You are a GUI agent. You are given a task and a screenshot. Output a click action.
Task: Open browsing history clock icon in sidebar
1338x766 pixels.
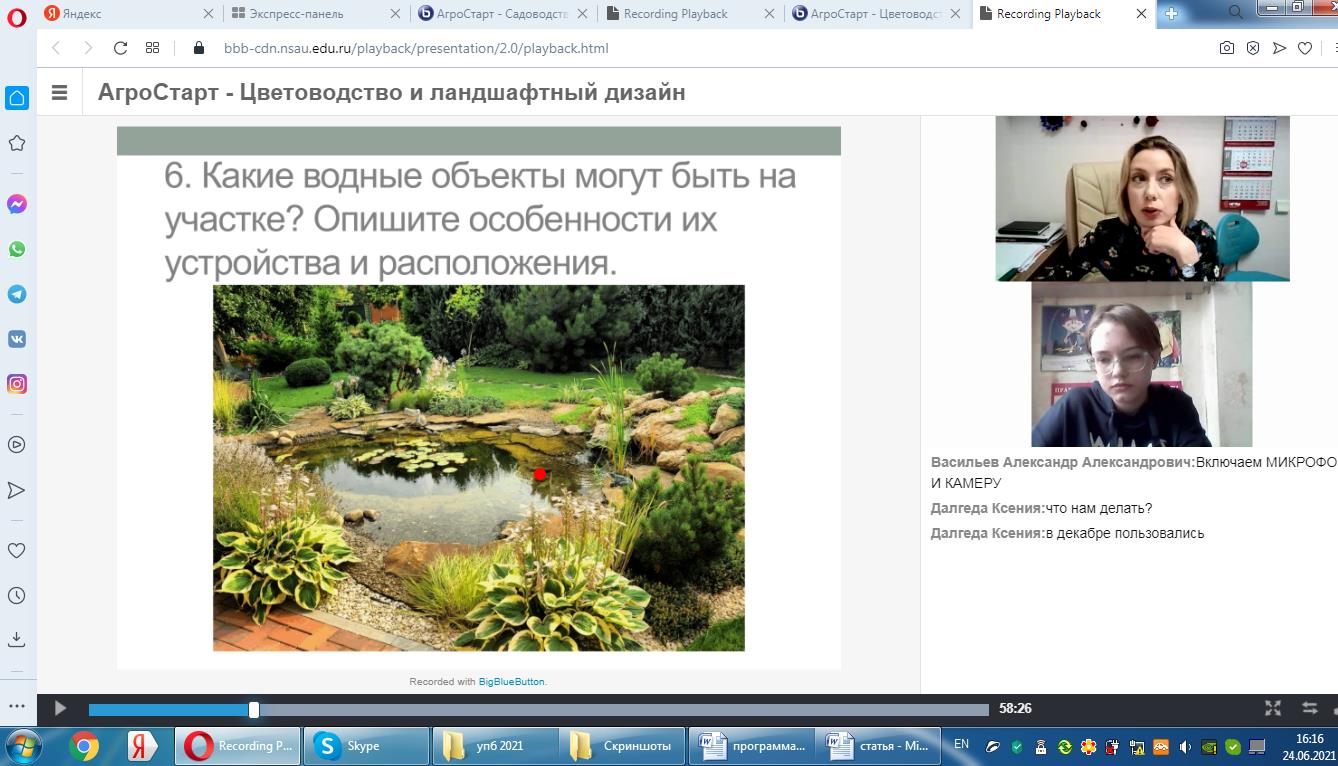tap(17, 596)
